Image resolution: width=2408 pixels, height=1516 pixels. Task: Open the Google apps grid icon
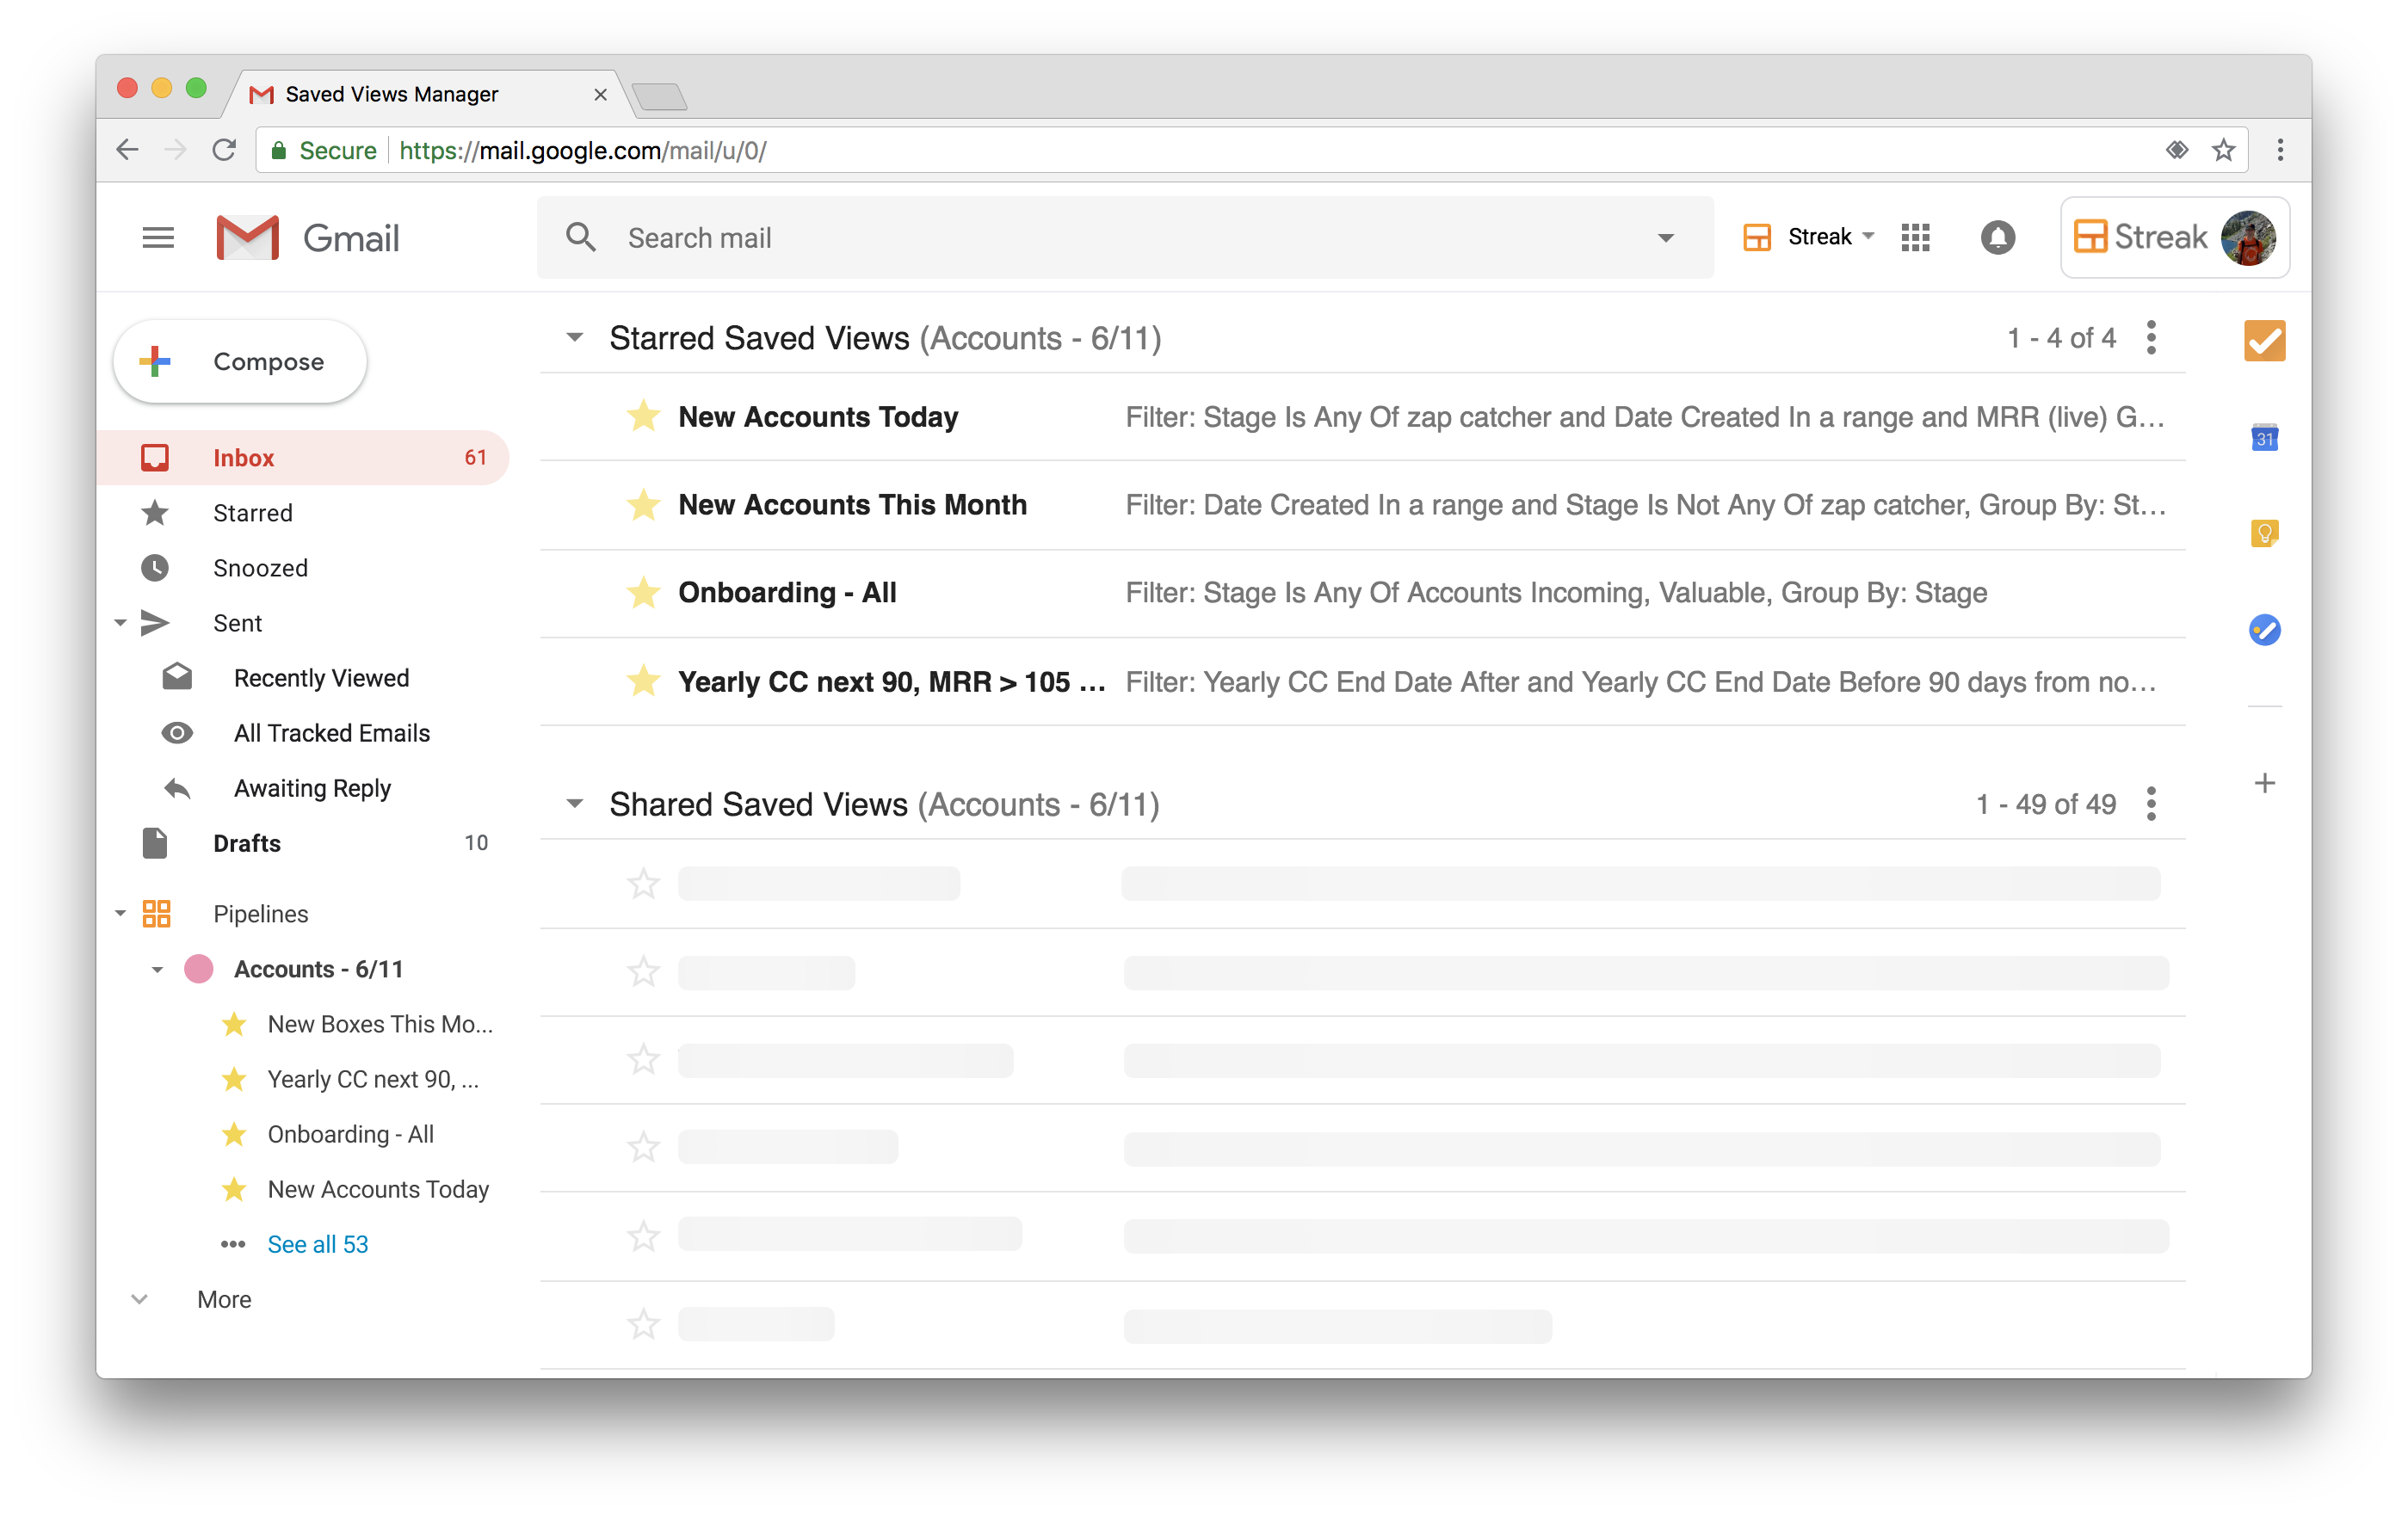click(1915, 237)
